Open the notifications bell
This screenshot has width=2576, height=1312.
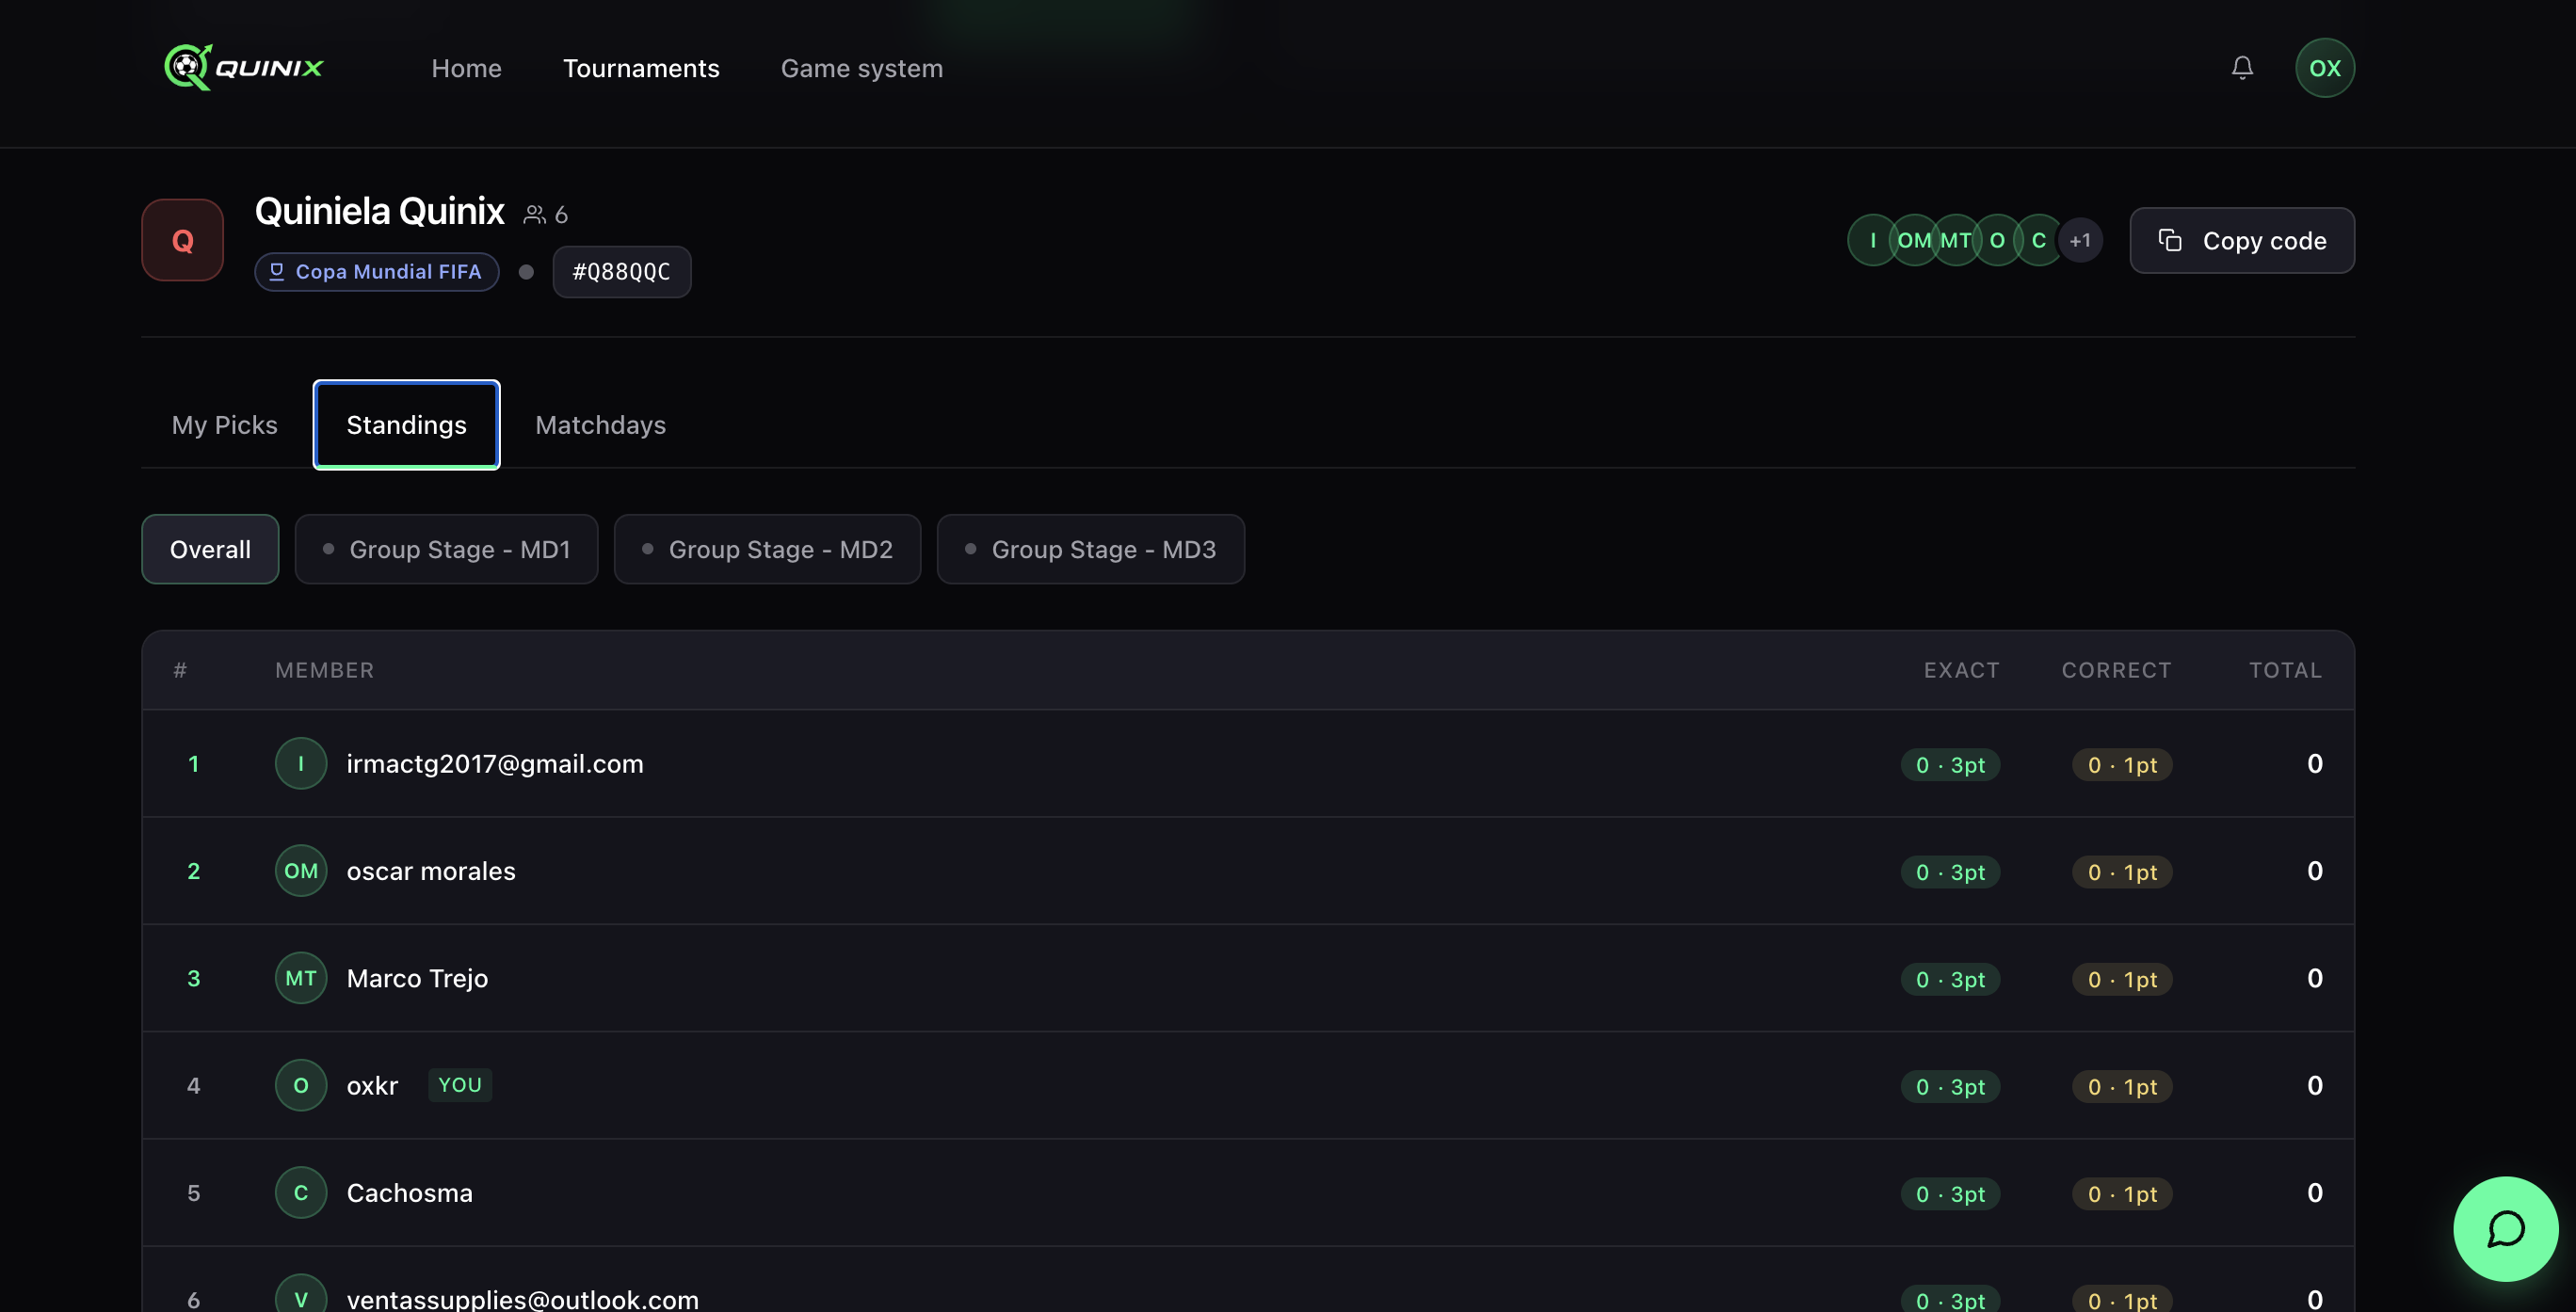point(2242,68)
